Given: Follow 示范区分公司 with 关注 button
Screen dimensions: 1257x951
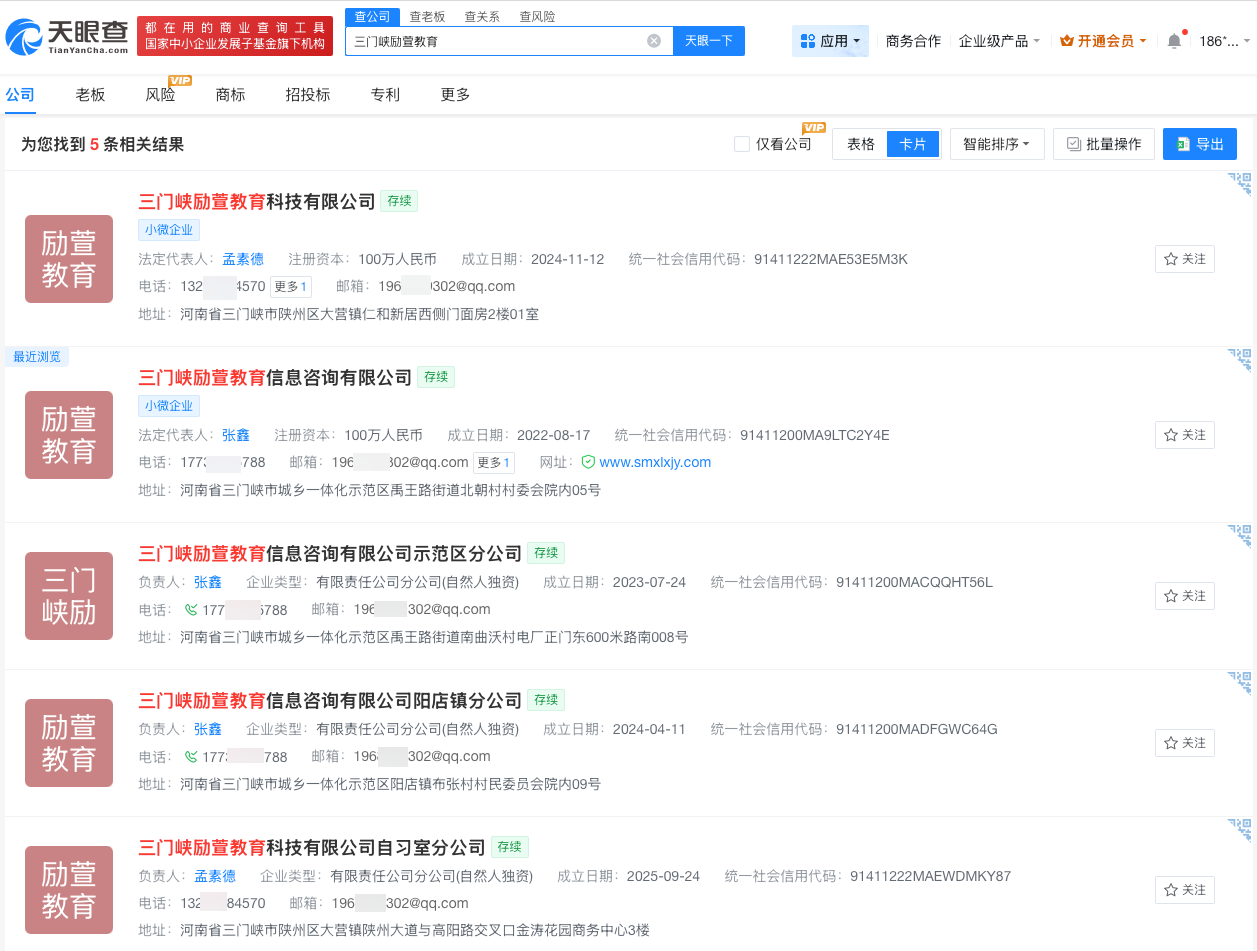Looking at the screenshot, I should pyautogui.click(x=1185, y=596).
